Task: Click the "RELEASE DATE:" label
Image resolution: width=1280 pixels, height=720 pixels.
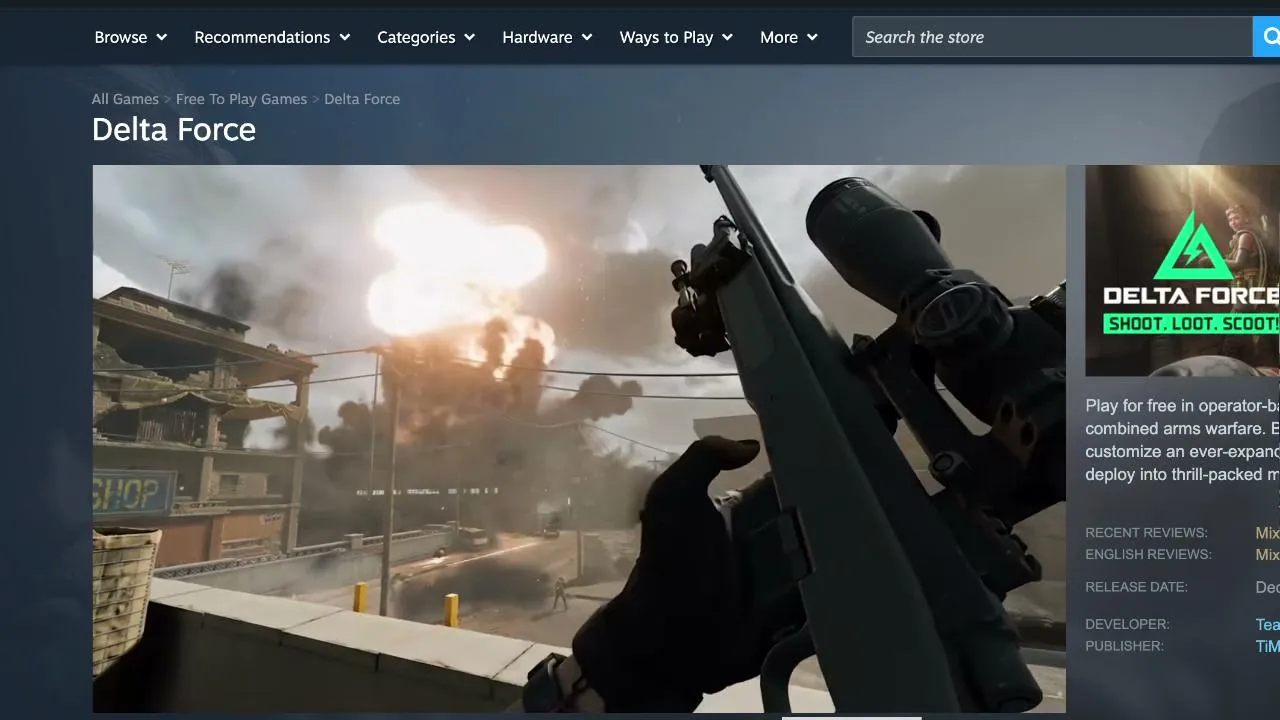Action: pyautogui.click(x=1137, y=587)
